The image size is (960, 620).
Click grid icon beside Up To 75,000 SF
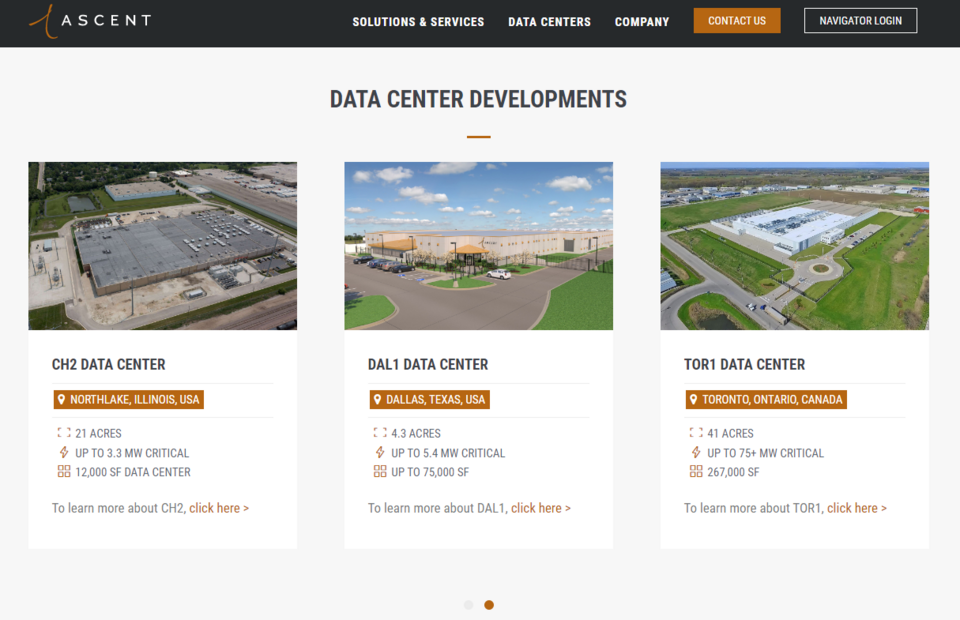click(380, 471)
